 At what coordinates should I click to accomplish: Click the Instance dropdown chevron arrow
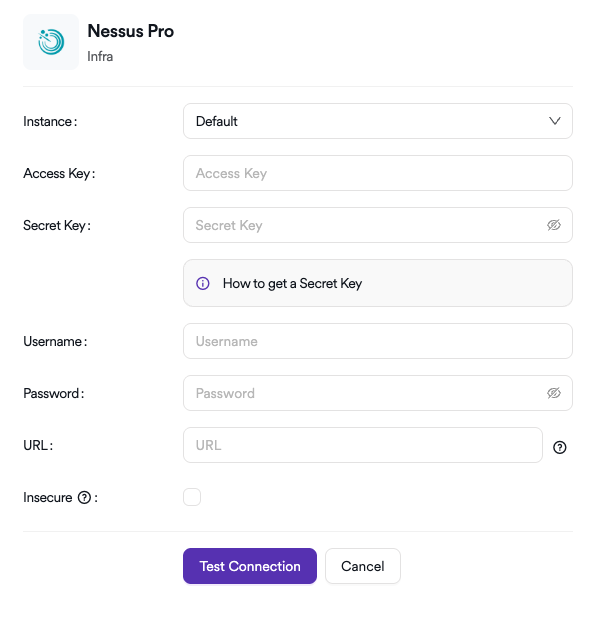coord(555,121)
